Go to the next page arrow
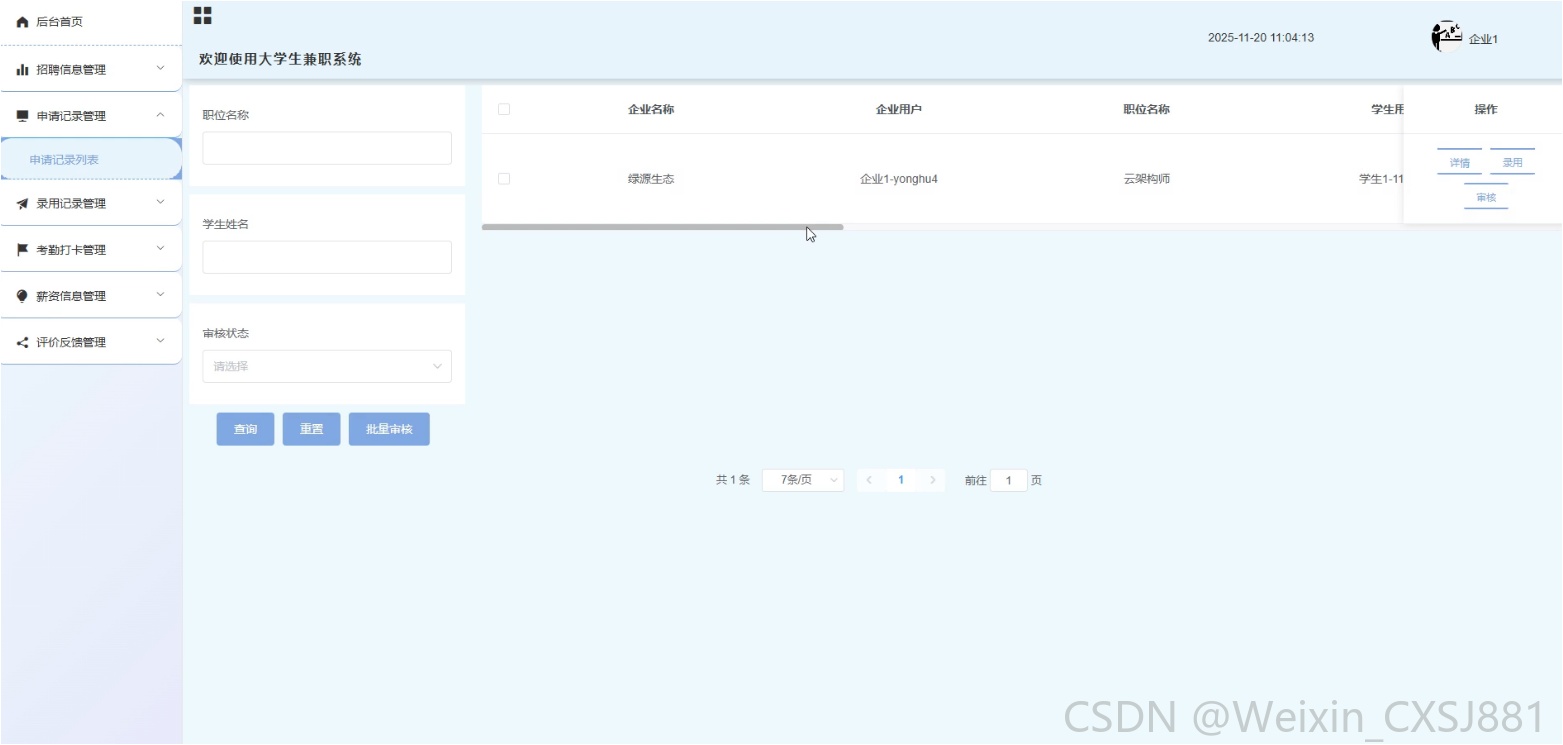This screenshot has width=1563, height=745. (x=933, y=480)
